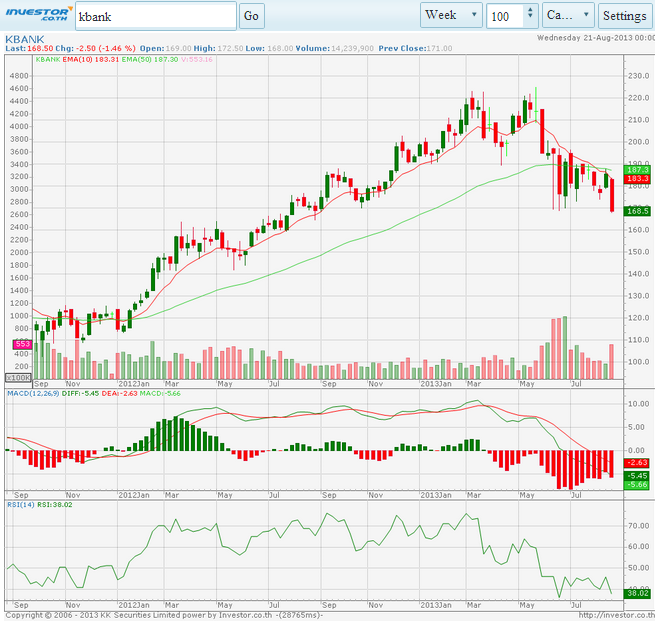Viewport: 655px width, 622px height.
Task: Click the RSI:38.02 legend value
Action: pyautogui.click(x=55, y=505)
